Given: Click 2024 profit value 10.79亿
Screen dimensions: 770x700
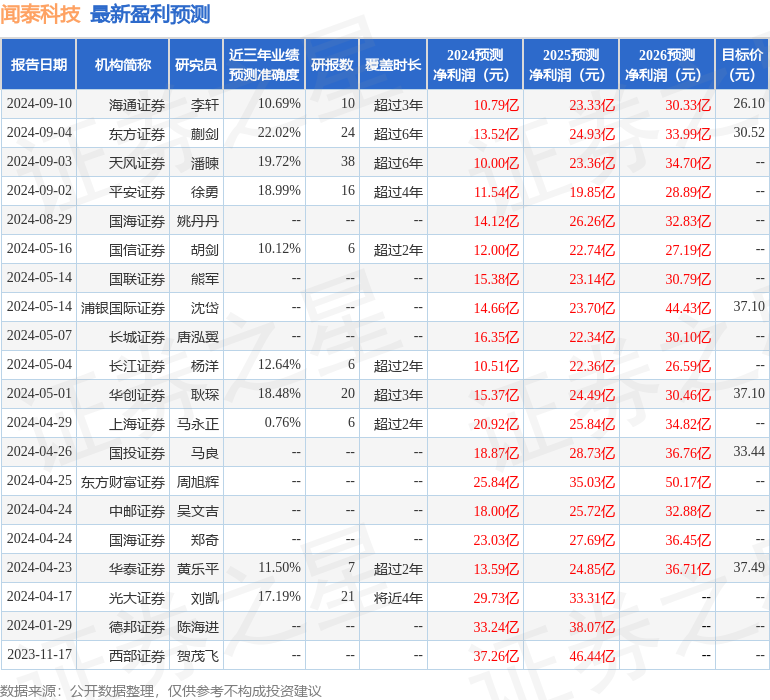Looking at the screenshot, I should click(496, 105).
